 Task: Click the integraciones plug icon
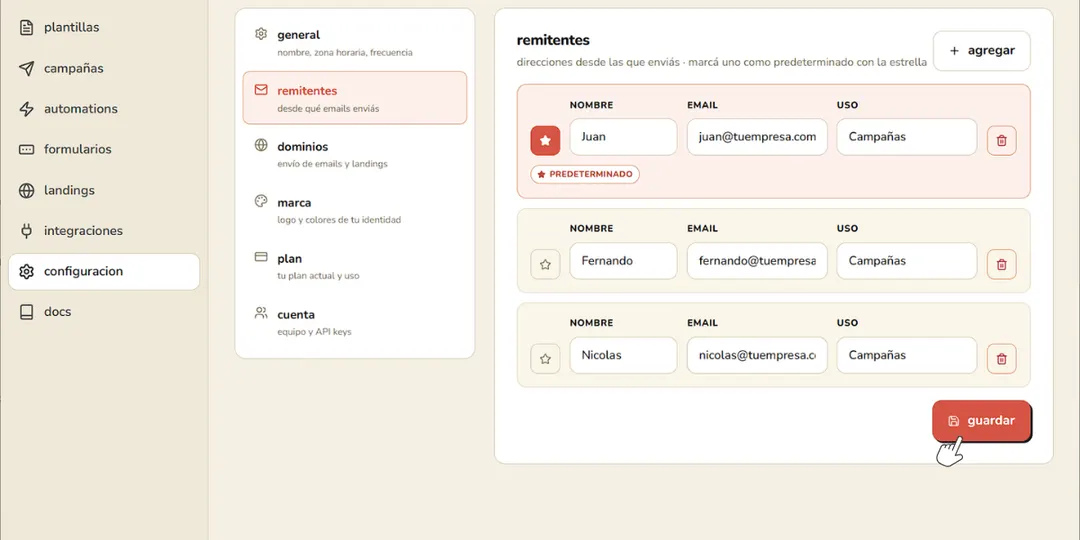point(26,231)
